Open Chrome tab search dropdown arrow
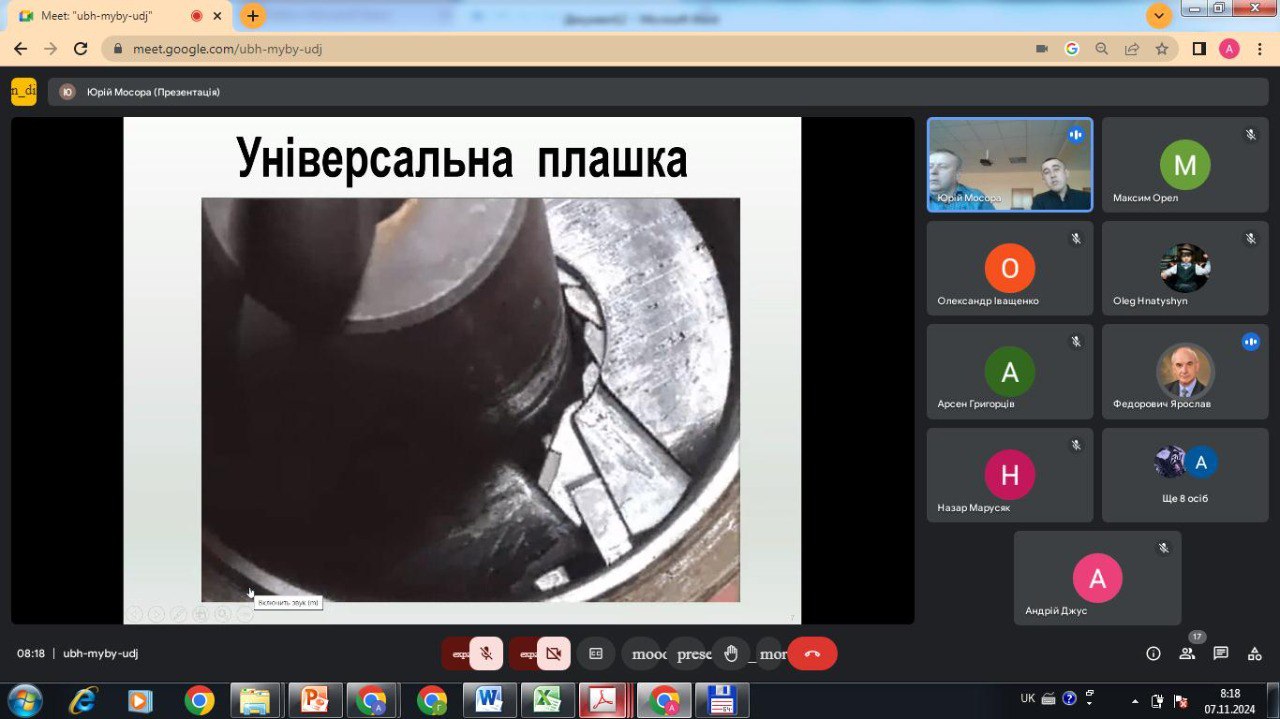 (x=1159, y=16)
